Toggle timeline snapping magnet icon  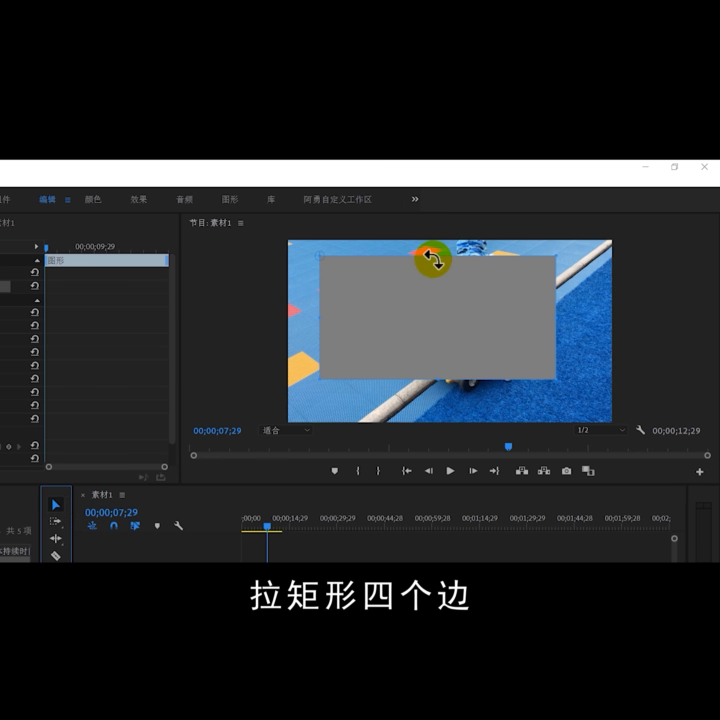tap(114, 526)
